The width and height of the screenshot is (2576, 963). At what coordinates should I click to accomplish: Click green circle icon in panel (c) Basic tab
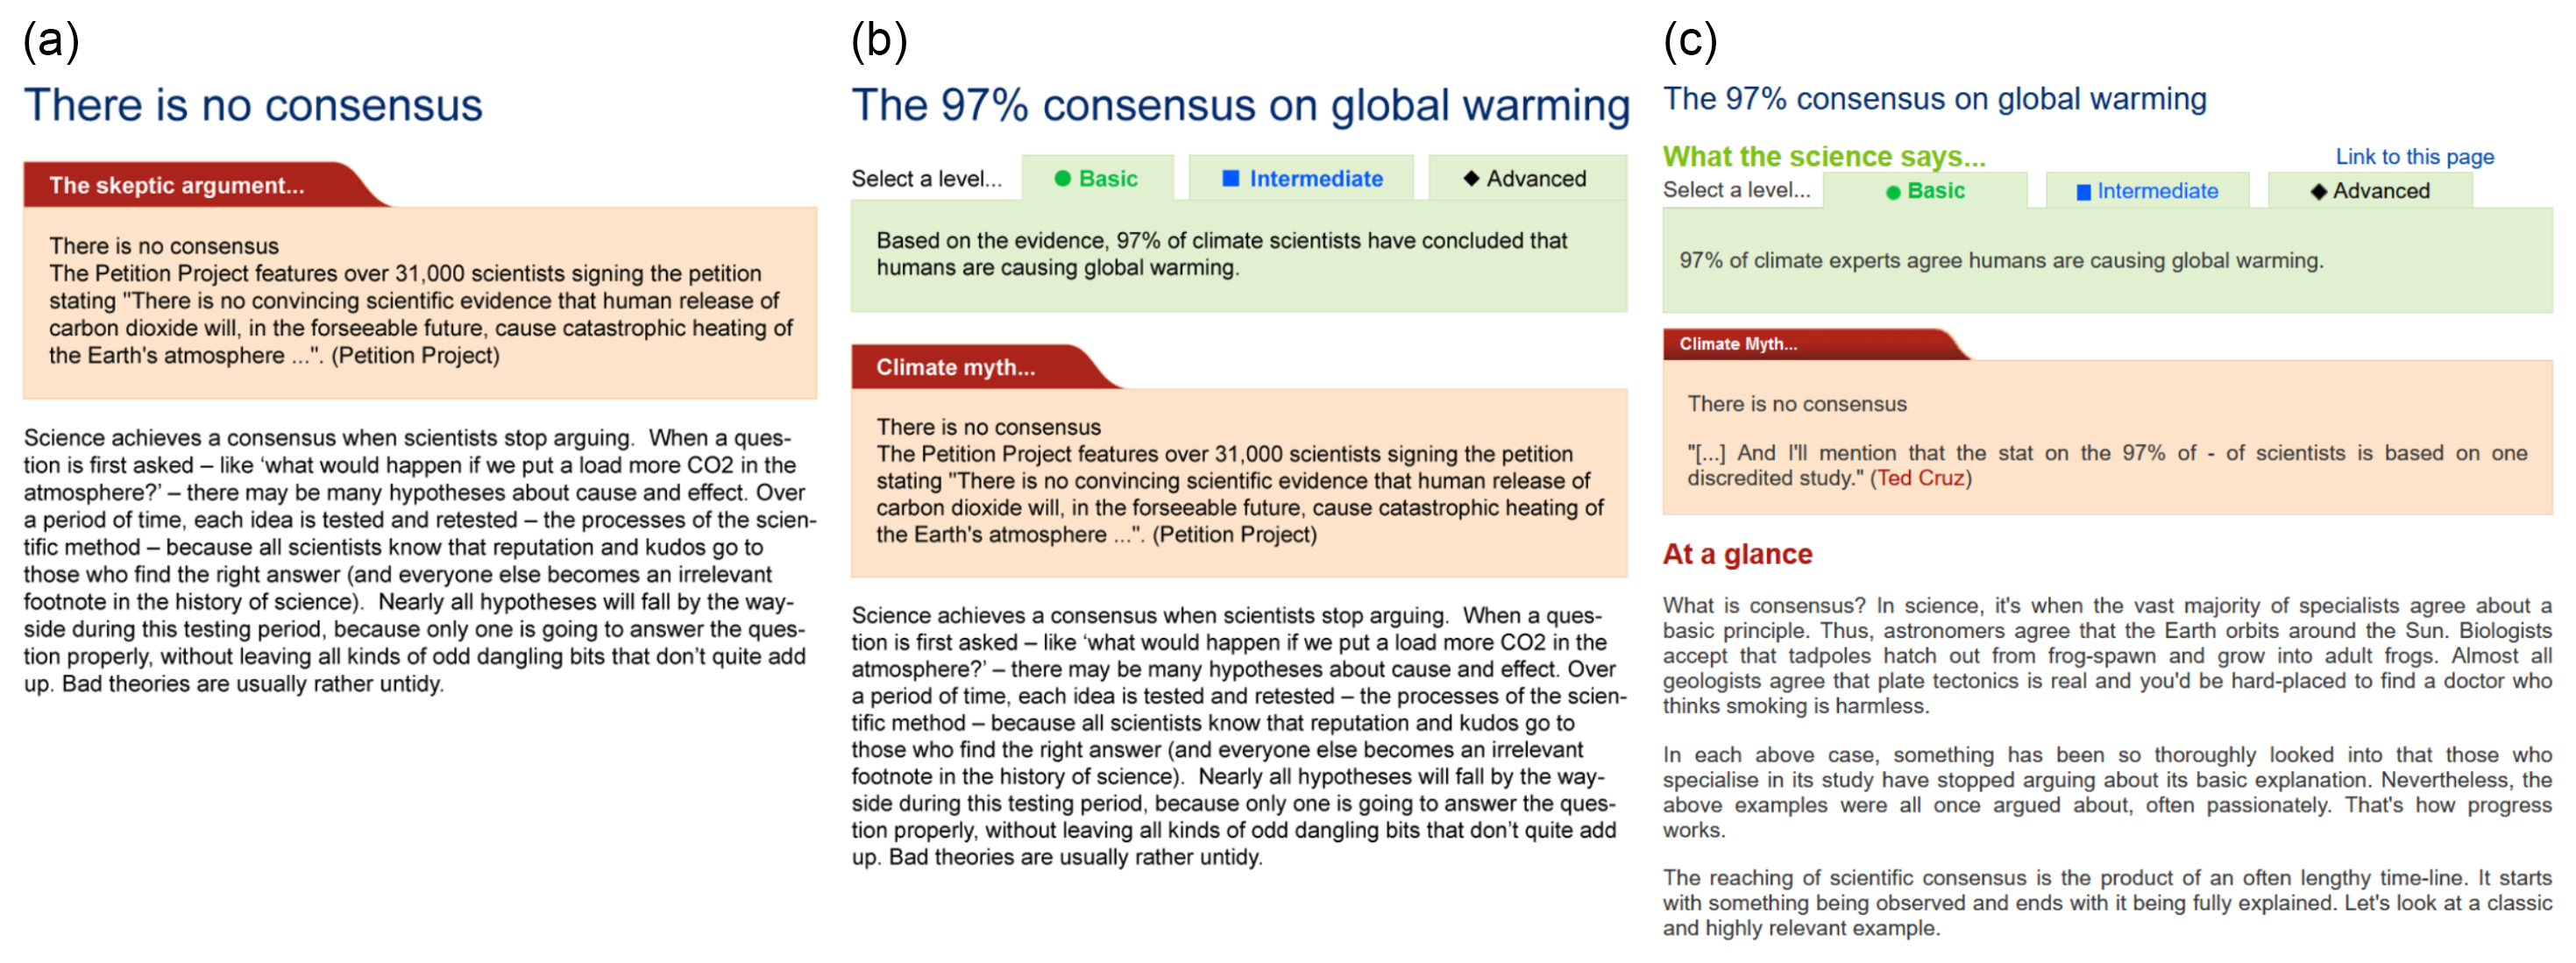pos(1892,192)
